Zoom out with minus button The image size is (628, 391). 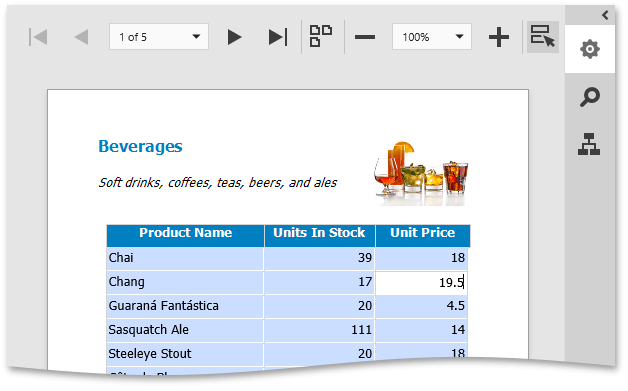(365, 37)
